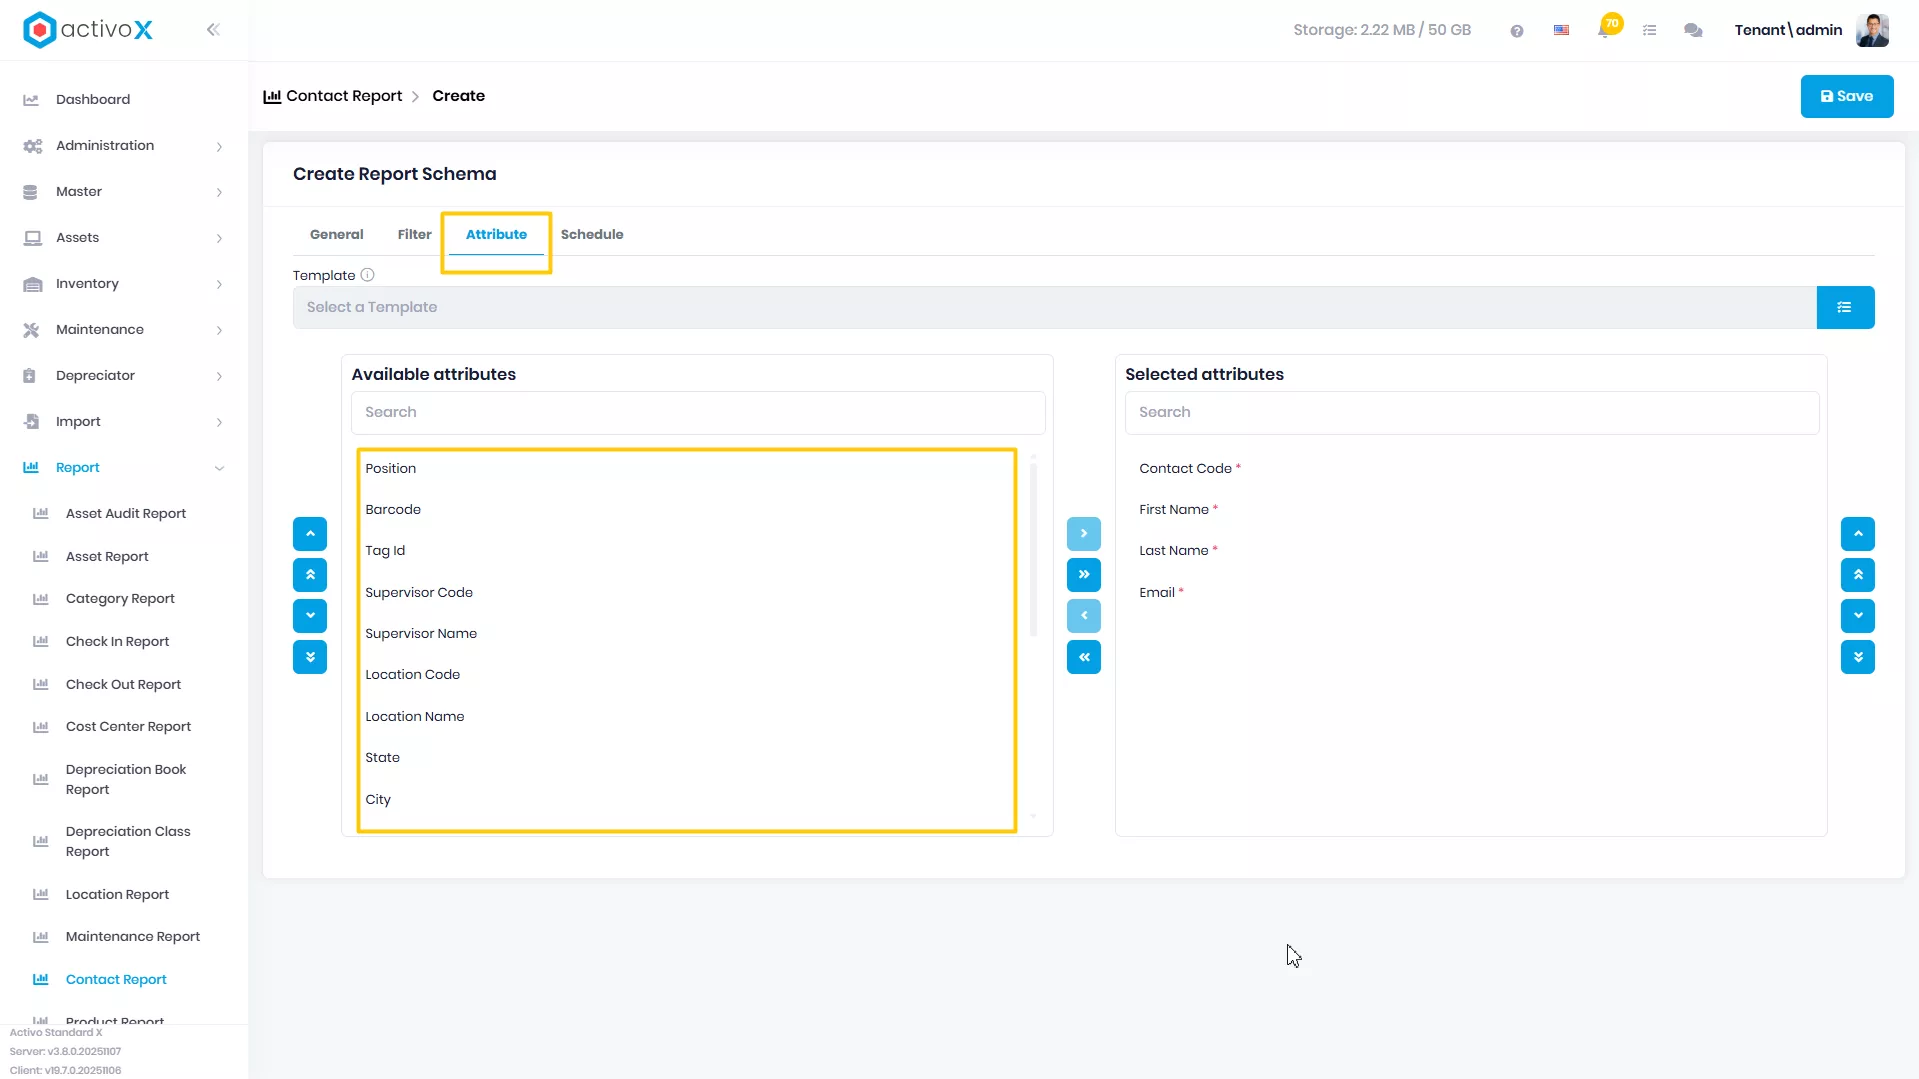1919x1079 pixels.
Task: Move available attribute to top
Action: (x=310, y=575)
